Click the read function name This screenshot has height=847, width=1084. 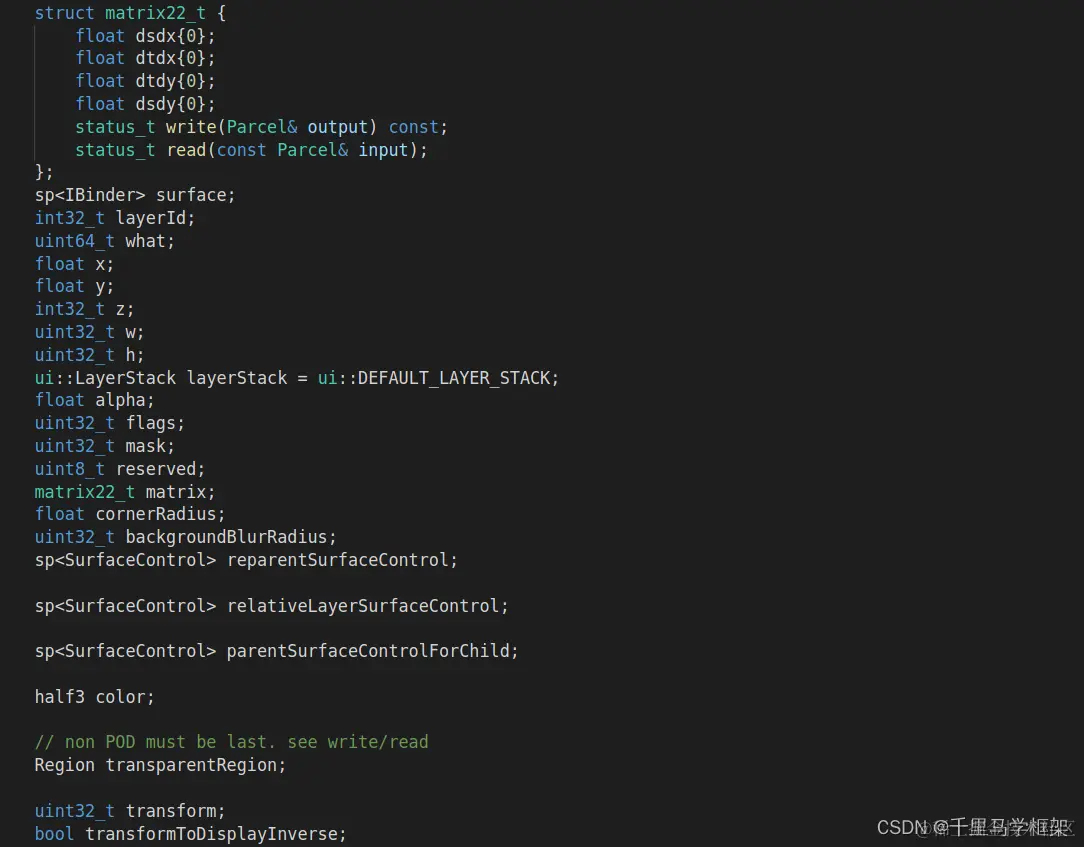coord(186,150)
